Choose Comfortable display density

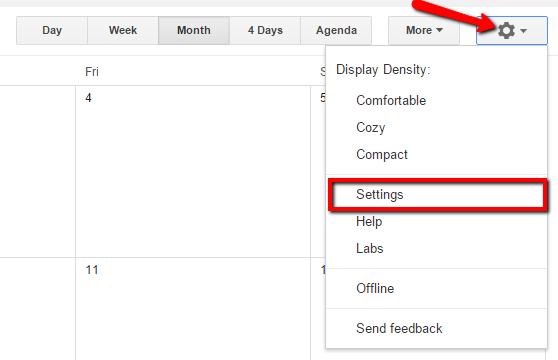tap(437, 101)
